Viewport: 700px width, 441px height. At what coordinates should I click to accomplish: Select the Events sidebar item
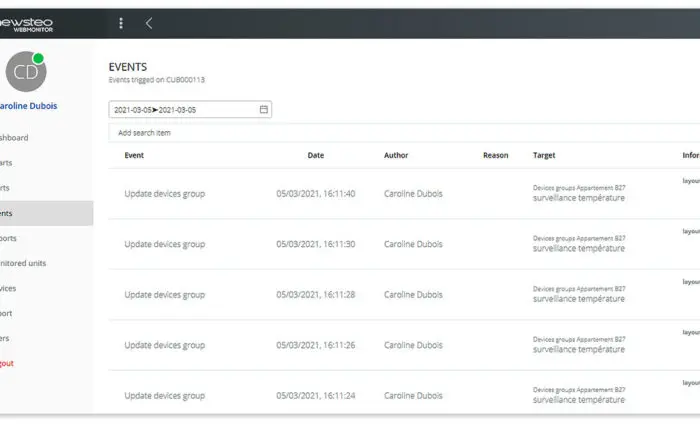(x=46, y=213)
